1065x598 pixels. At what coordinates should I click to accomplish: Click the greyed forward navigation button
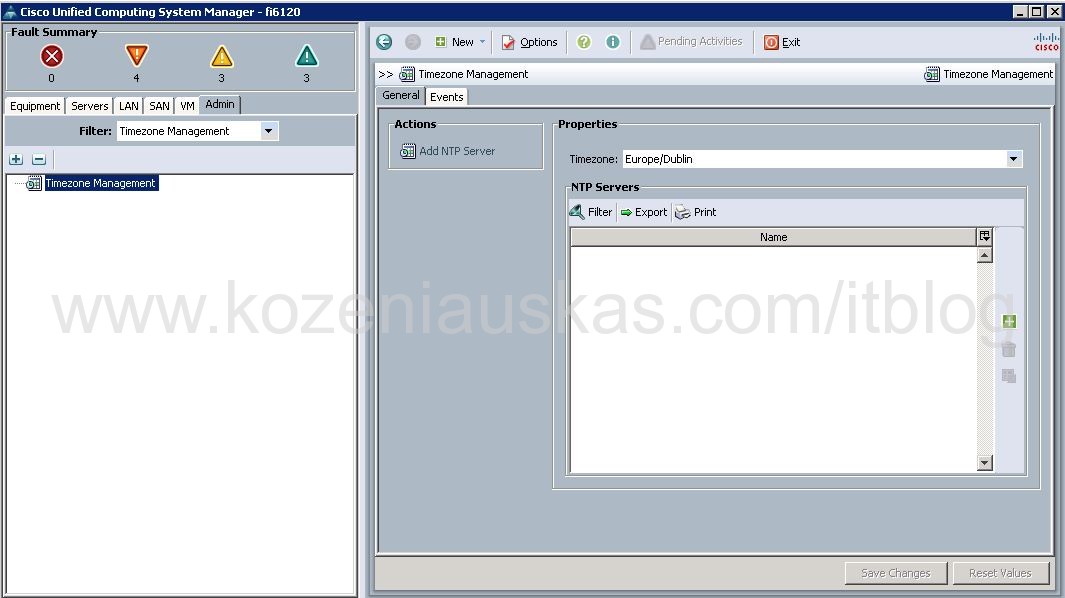click(x=412, y=42)
